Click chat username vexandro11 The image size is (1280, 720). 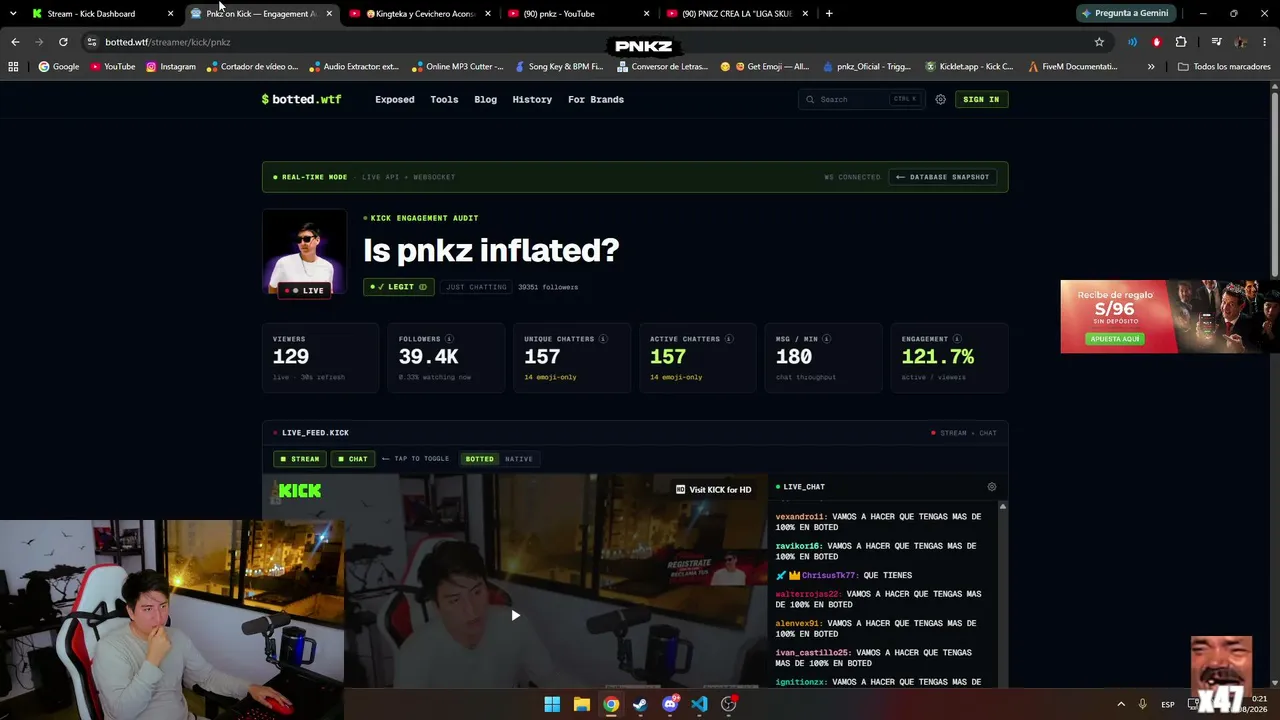pyautogui.click(x=801, y=517)
